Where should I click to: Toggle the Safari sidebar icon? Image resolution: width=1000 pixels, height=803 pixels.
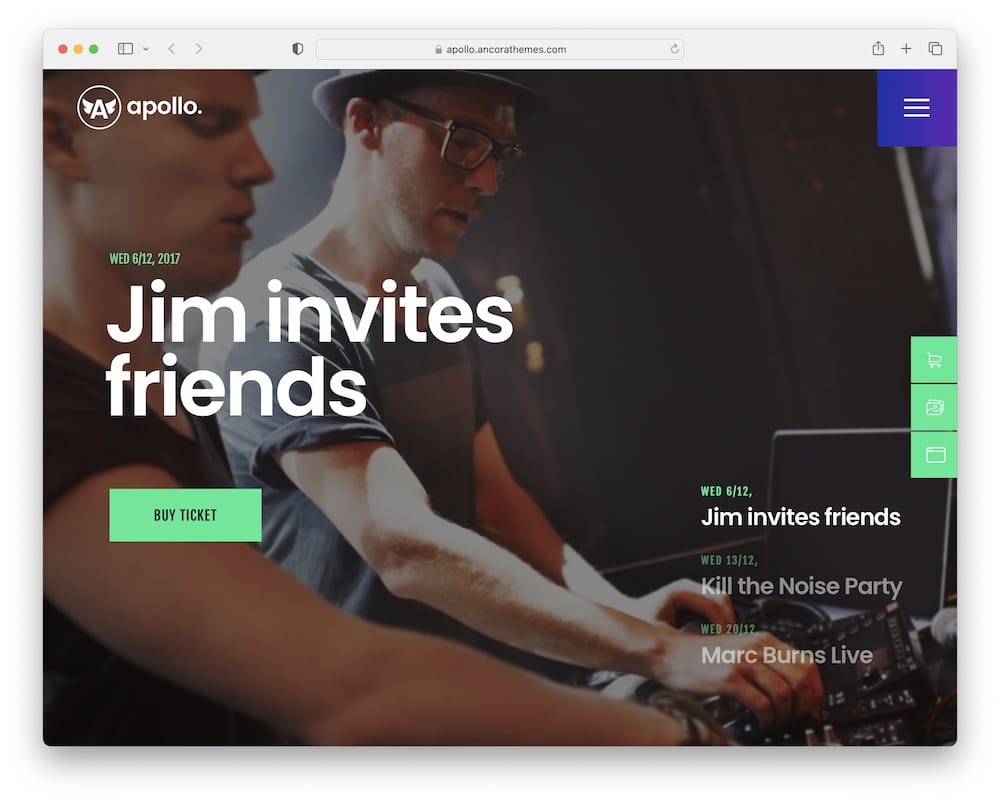(x=126, y=48)
